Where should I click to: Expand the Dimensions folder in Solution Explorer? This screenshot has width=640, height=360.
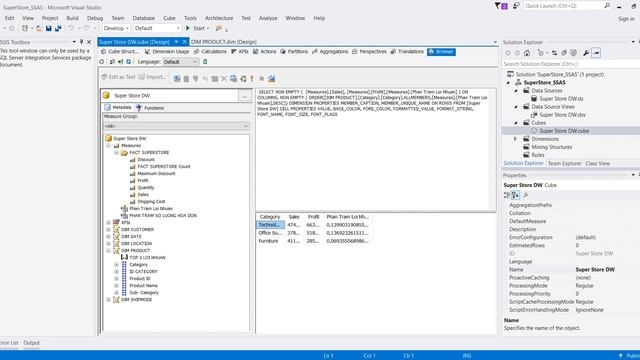tap(516, 139)
